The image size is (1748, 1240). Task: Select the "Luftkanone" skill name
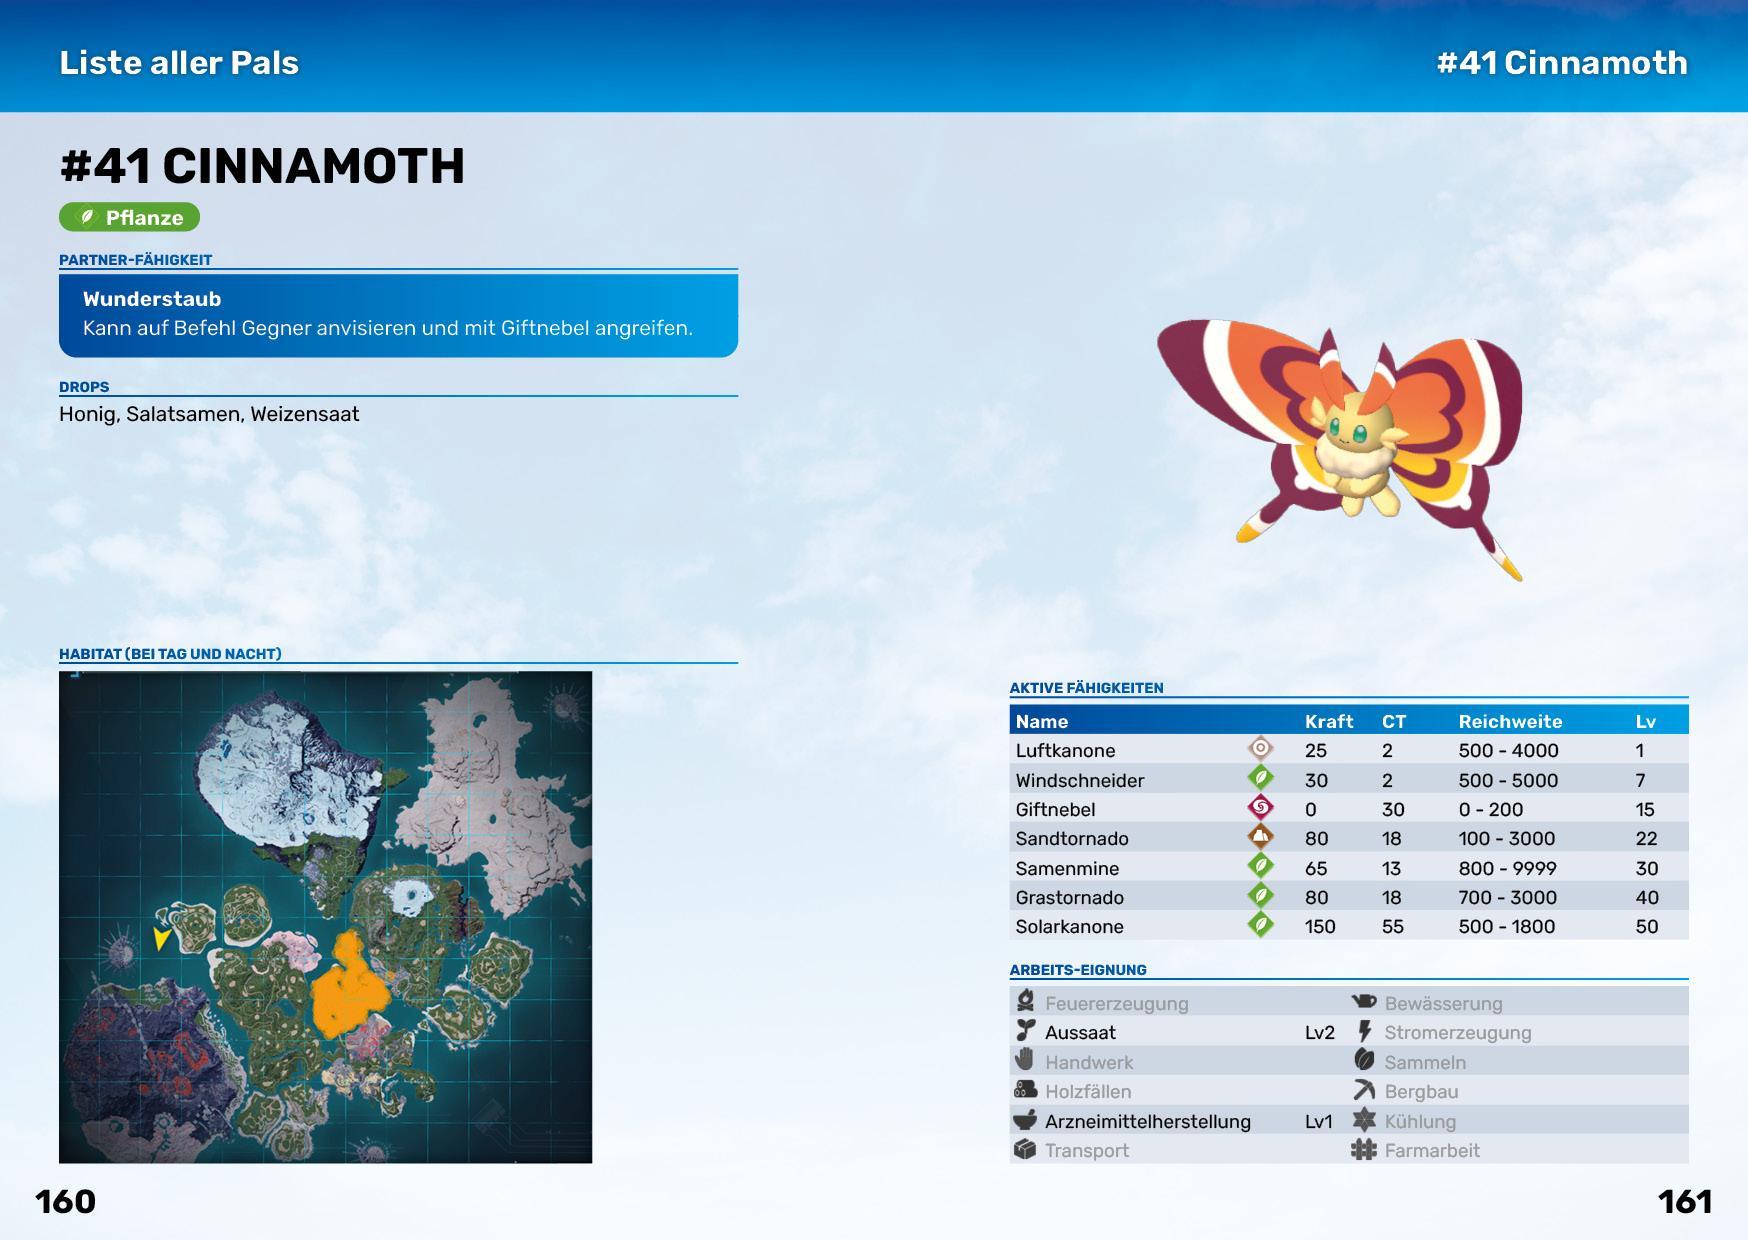1065,750
